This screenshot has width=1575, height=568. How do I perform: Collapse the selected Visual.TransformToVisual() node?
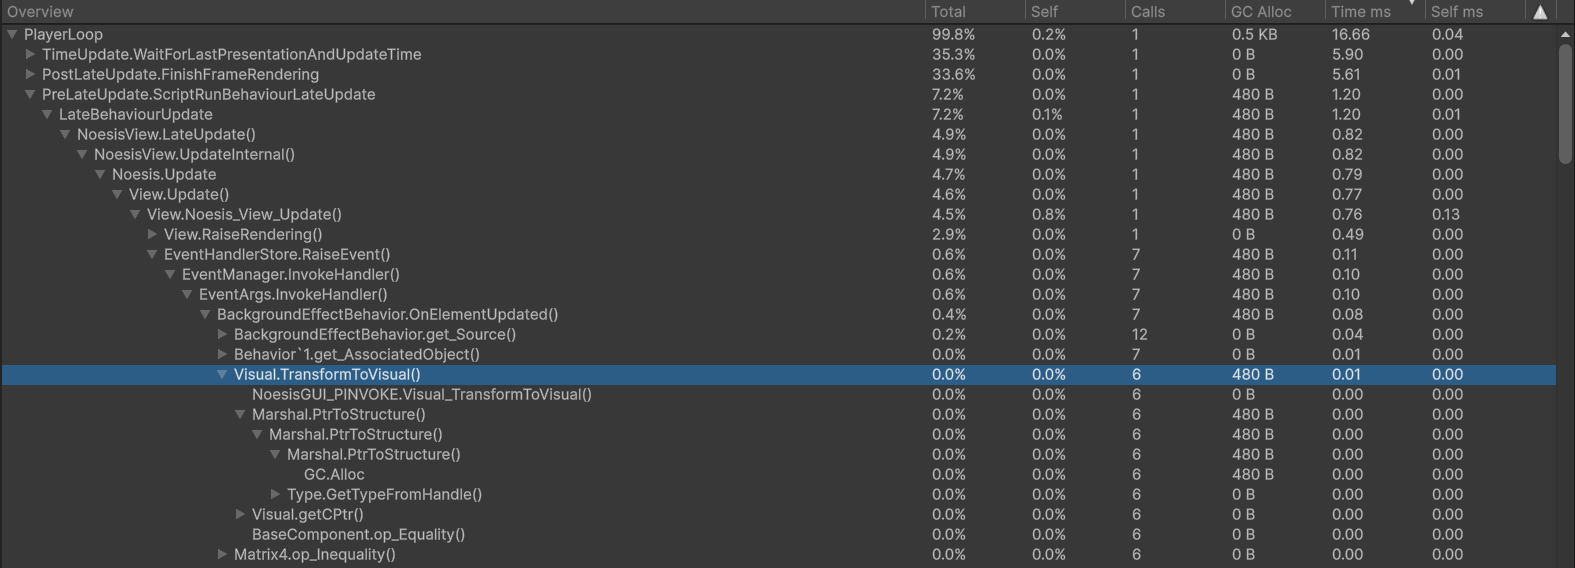coord(222,374)
